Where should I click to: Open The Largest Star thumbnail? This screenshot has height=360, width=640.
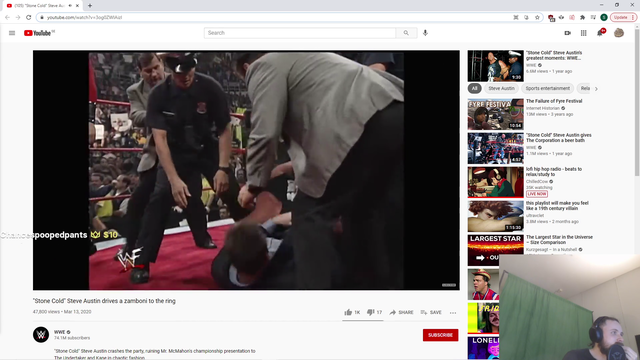[496, 250]
